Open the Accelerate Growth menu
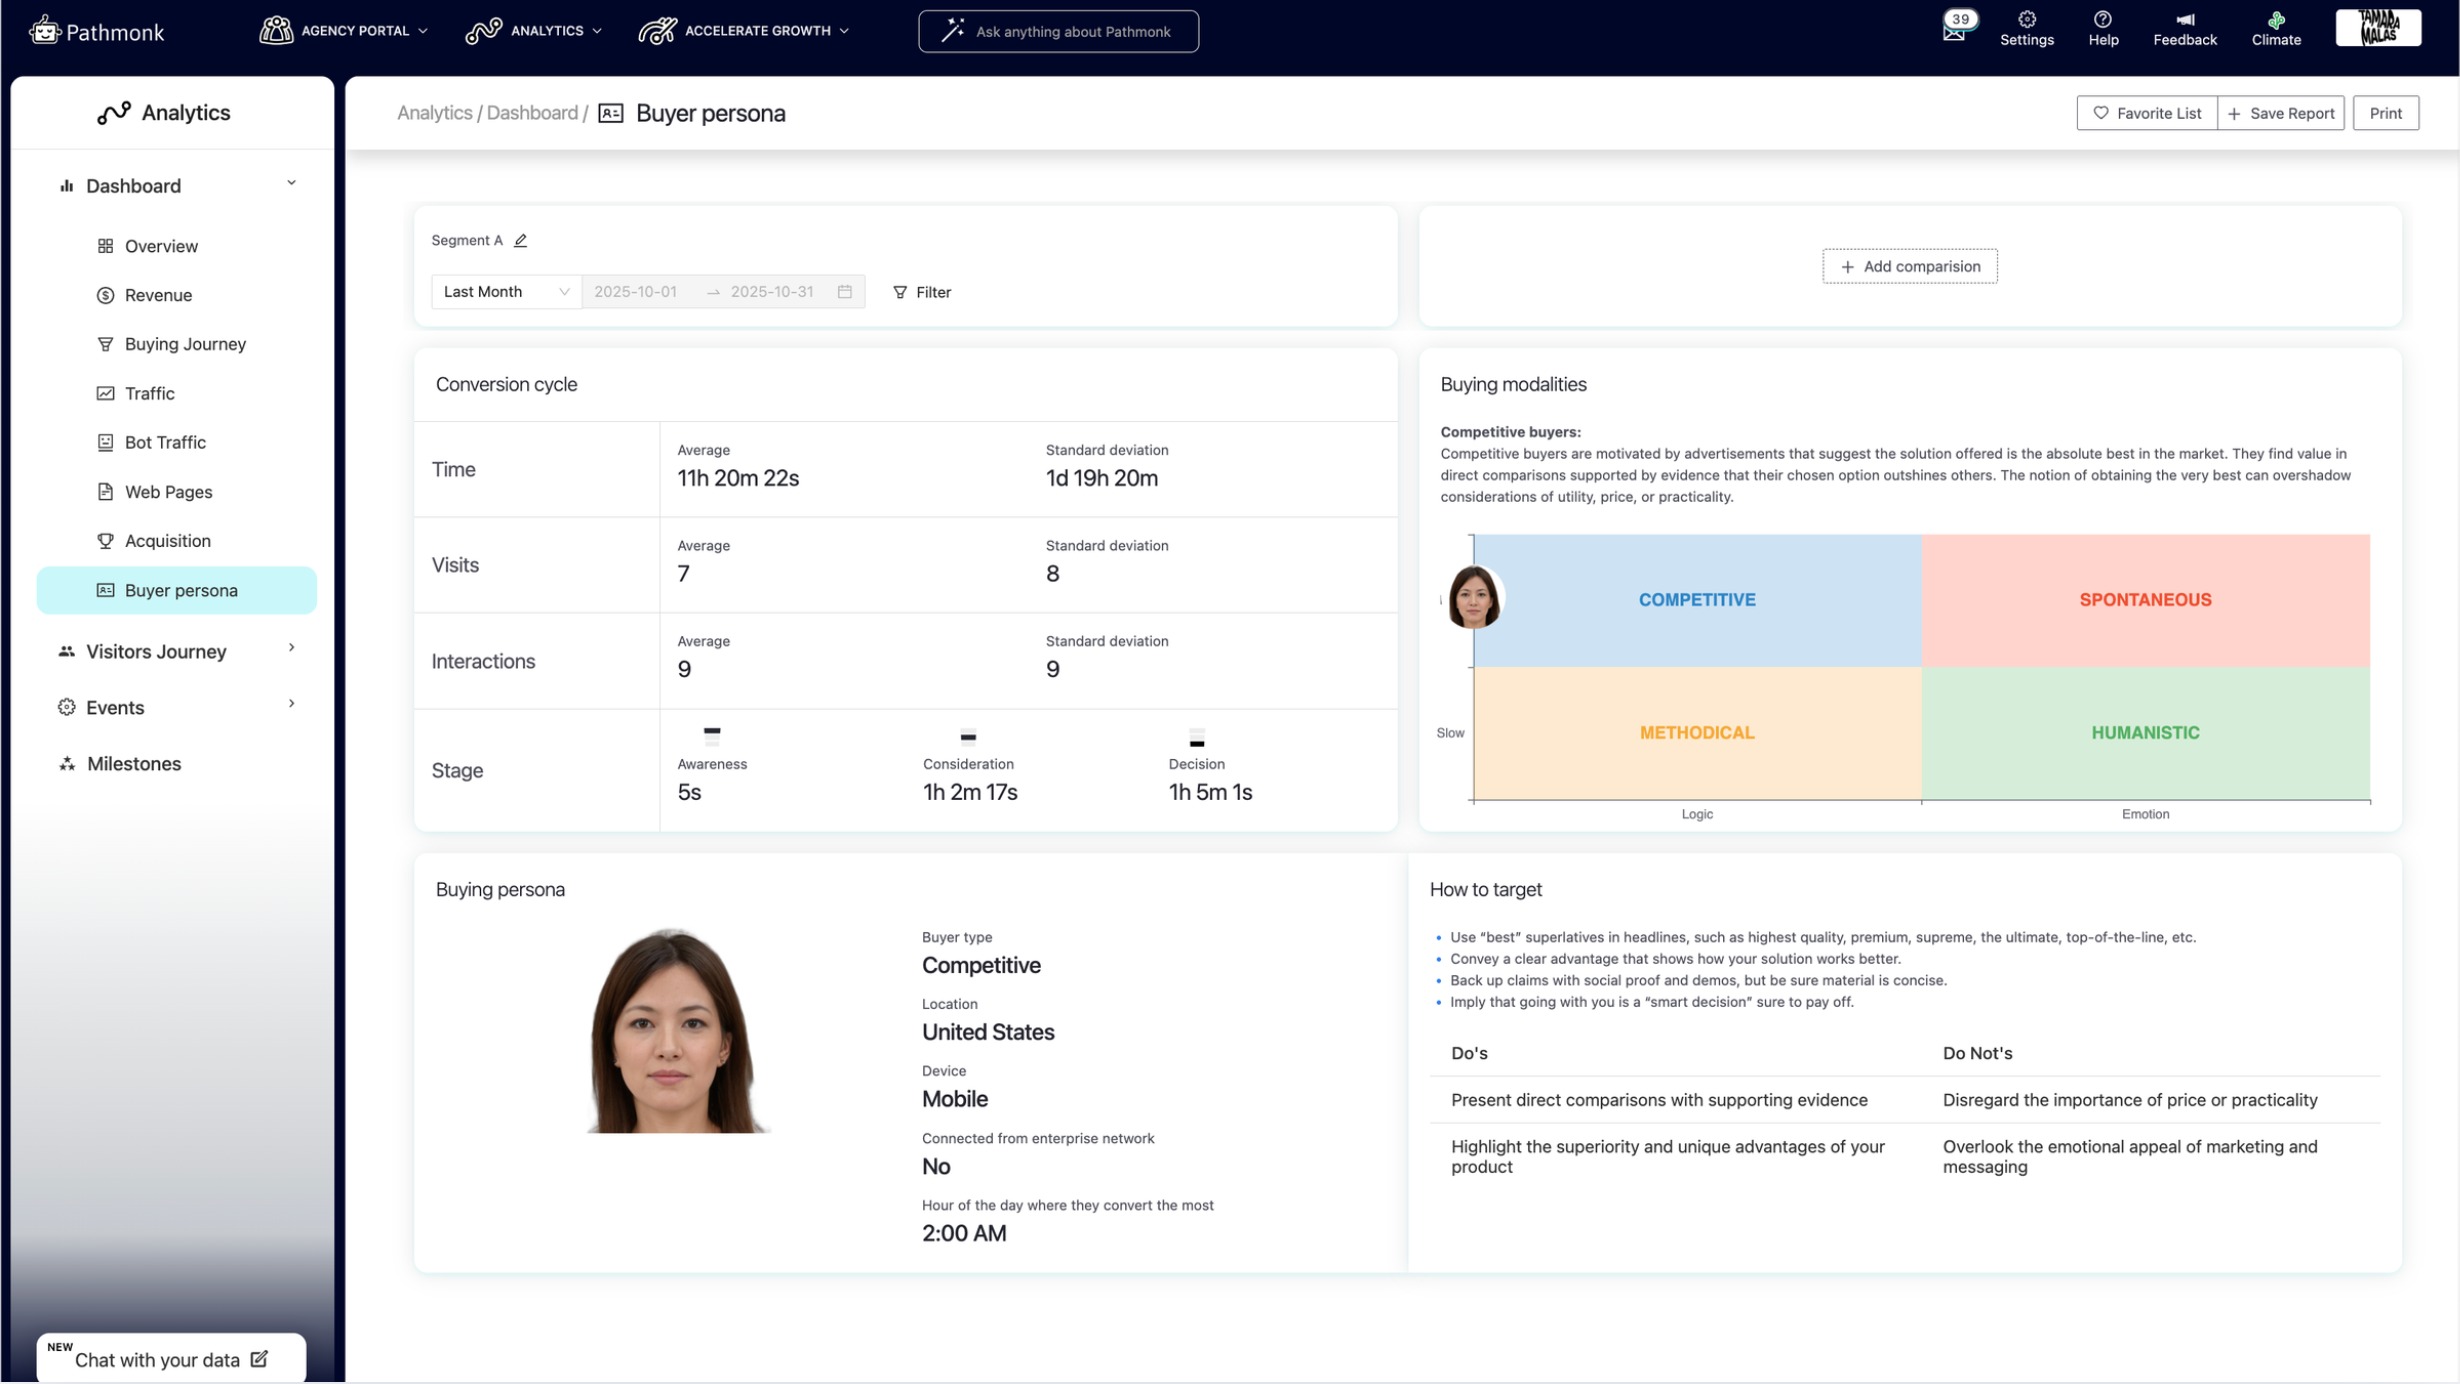The image size is (2460, 1384). click(744, 31)
